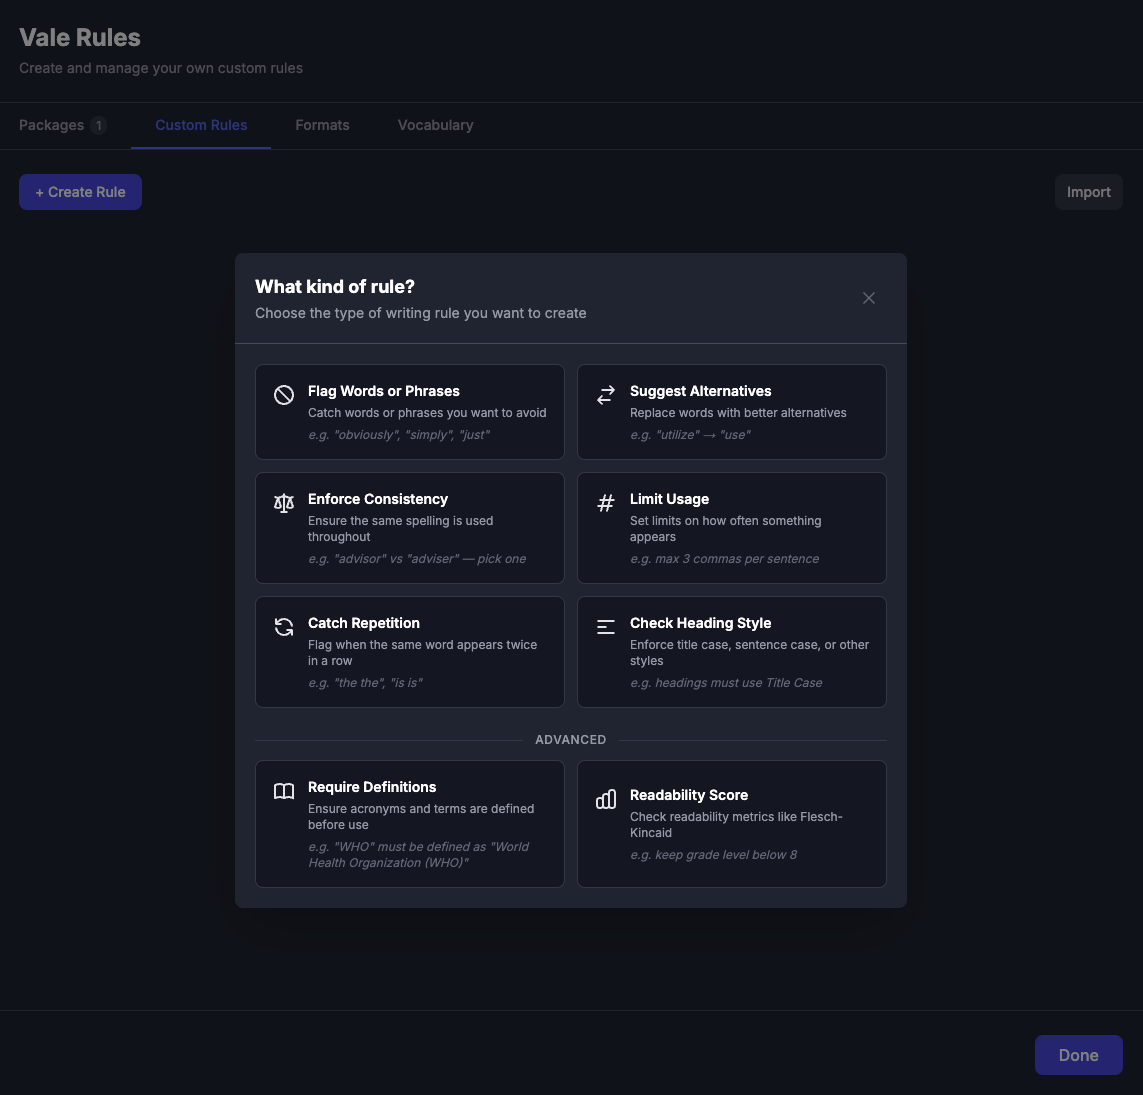This screenshot has height=1095, width=1143.
Task: Click the Limit Usage hash icon
Action: (x=606, y=503)
